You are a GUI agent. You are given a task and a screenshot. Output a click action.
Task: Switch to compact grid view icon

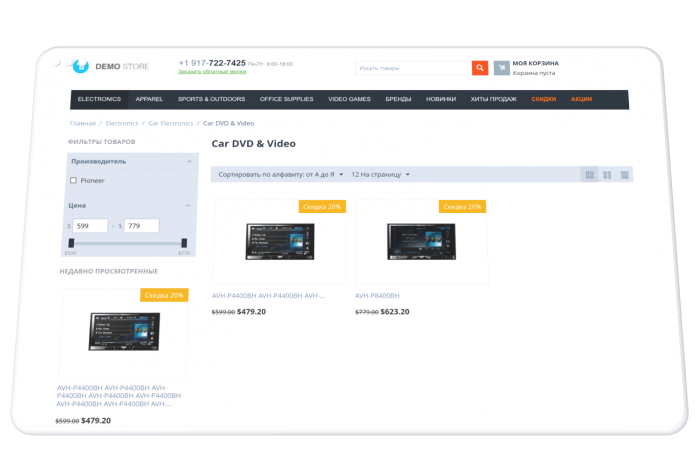coord(607,175)
